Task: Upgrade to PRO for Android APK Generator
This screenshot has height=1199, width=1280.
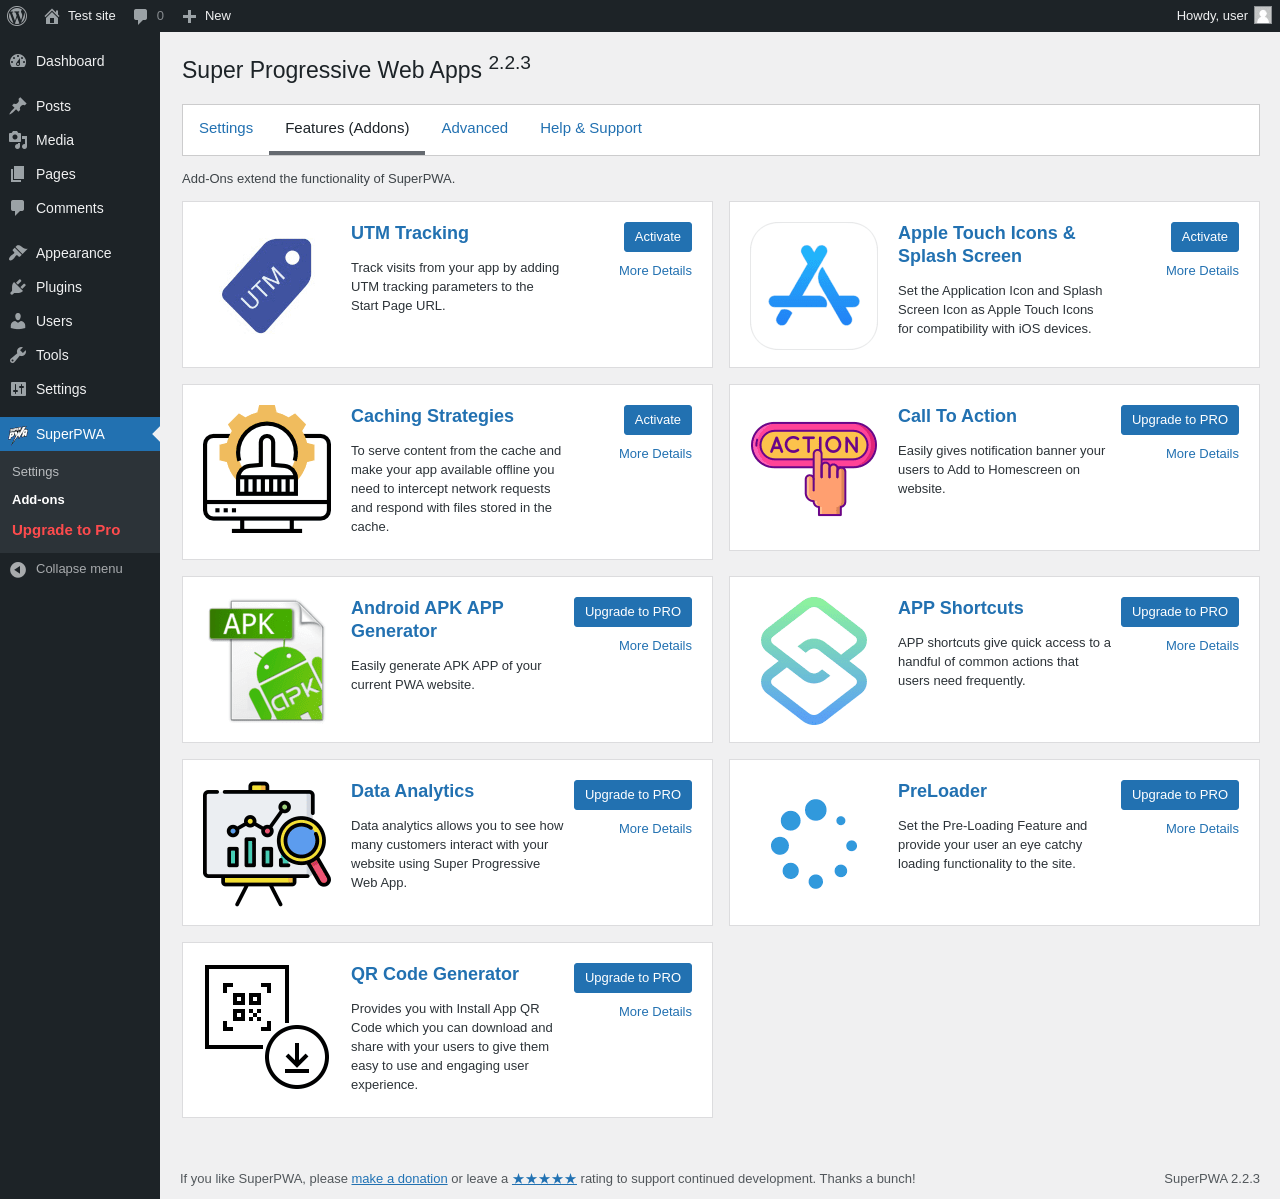Action: [x=633, y=612]
